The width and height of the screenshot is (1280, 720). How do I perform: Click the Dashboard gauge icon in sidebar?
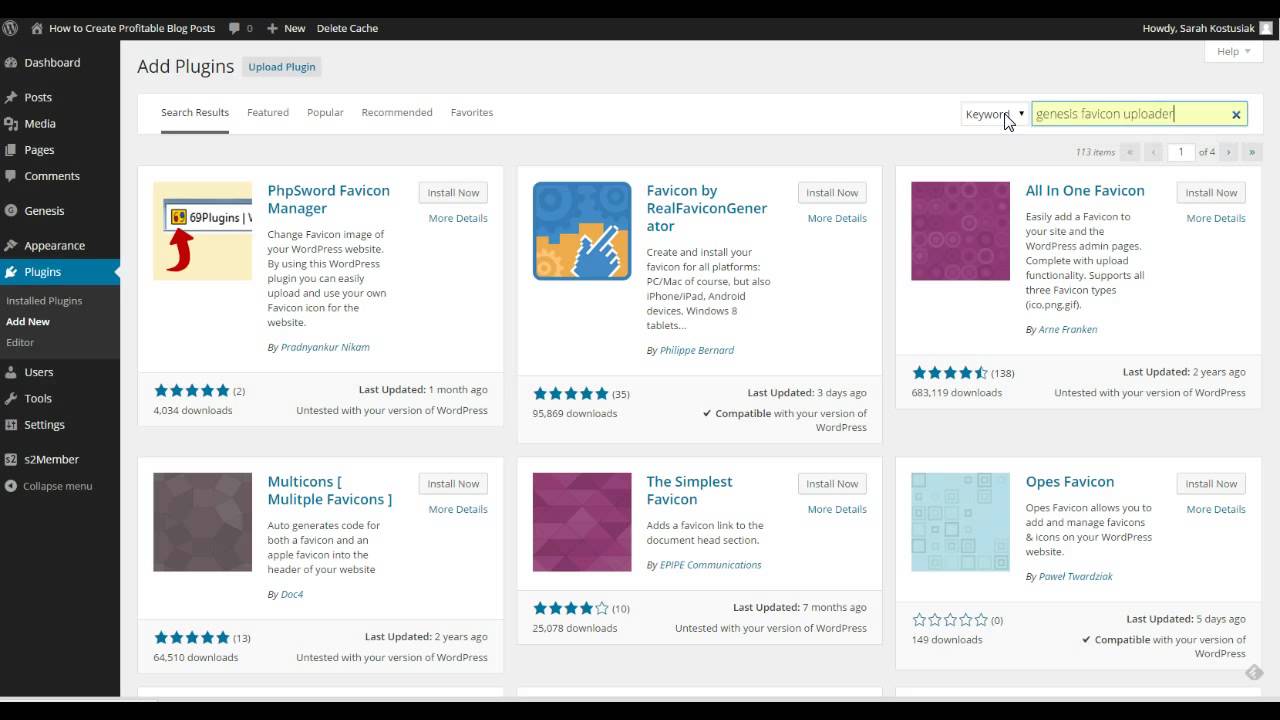(11, 62)
